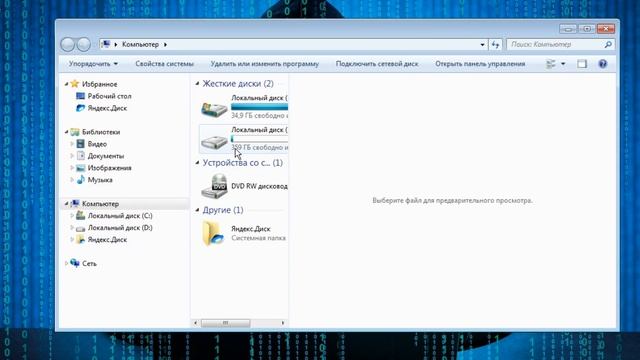Click the Documents library icon
The width and height of the screenshot is (640, 360).
[x=80, y=156]
